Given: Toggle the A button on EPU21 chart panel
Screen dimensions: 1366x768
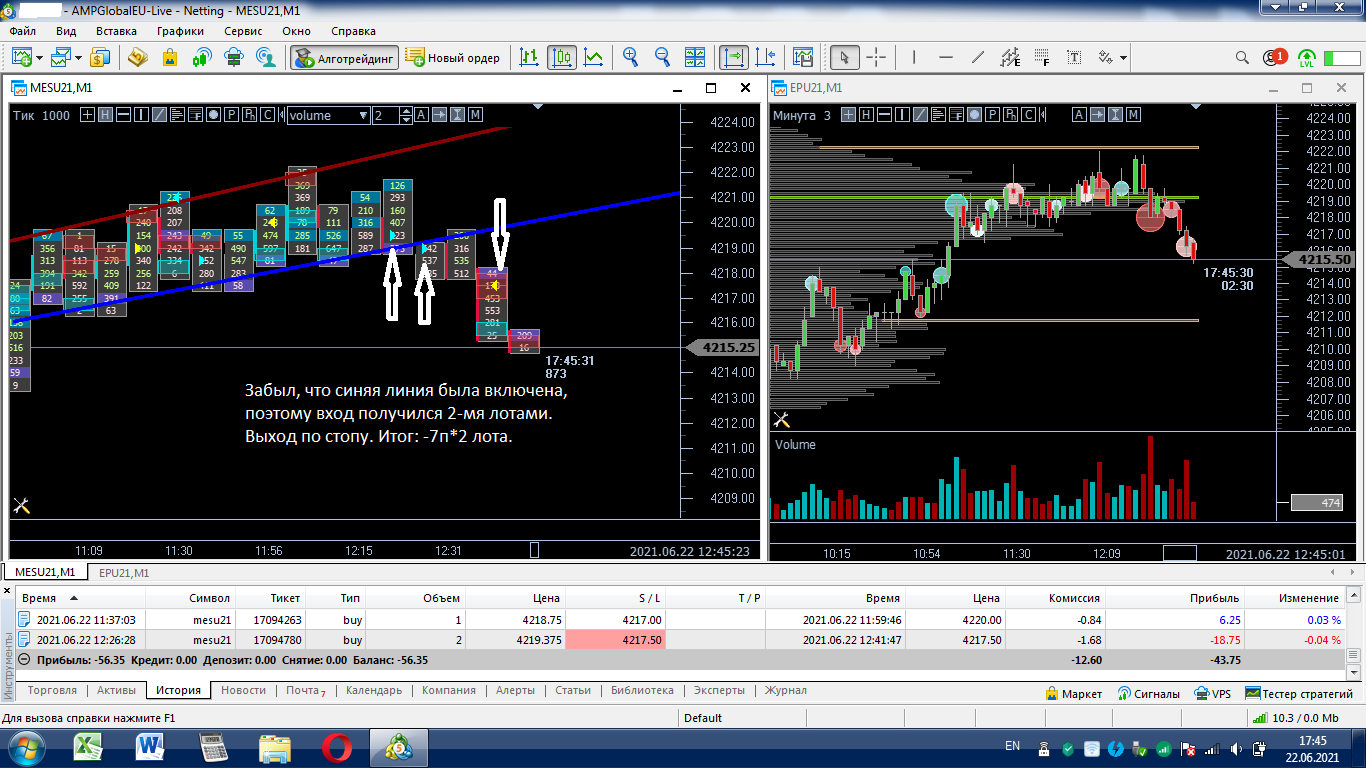Looking at the screenshot, I should [x=1079, y=115].
